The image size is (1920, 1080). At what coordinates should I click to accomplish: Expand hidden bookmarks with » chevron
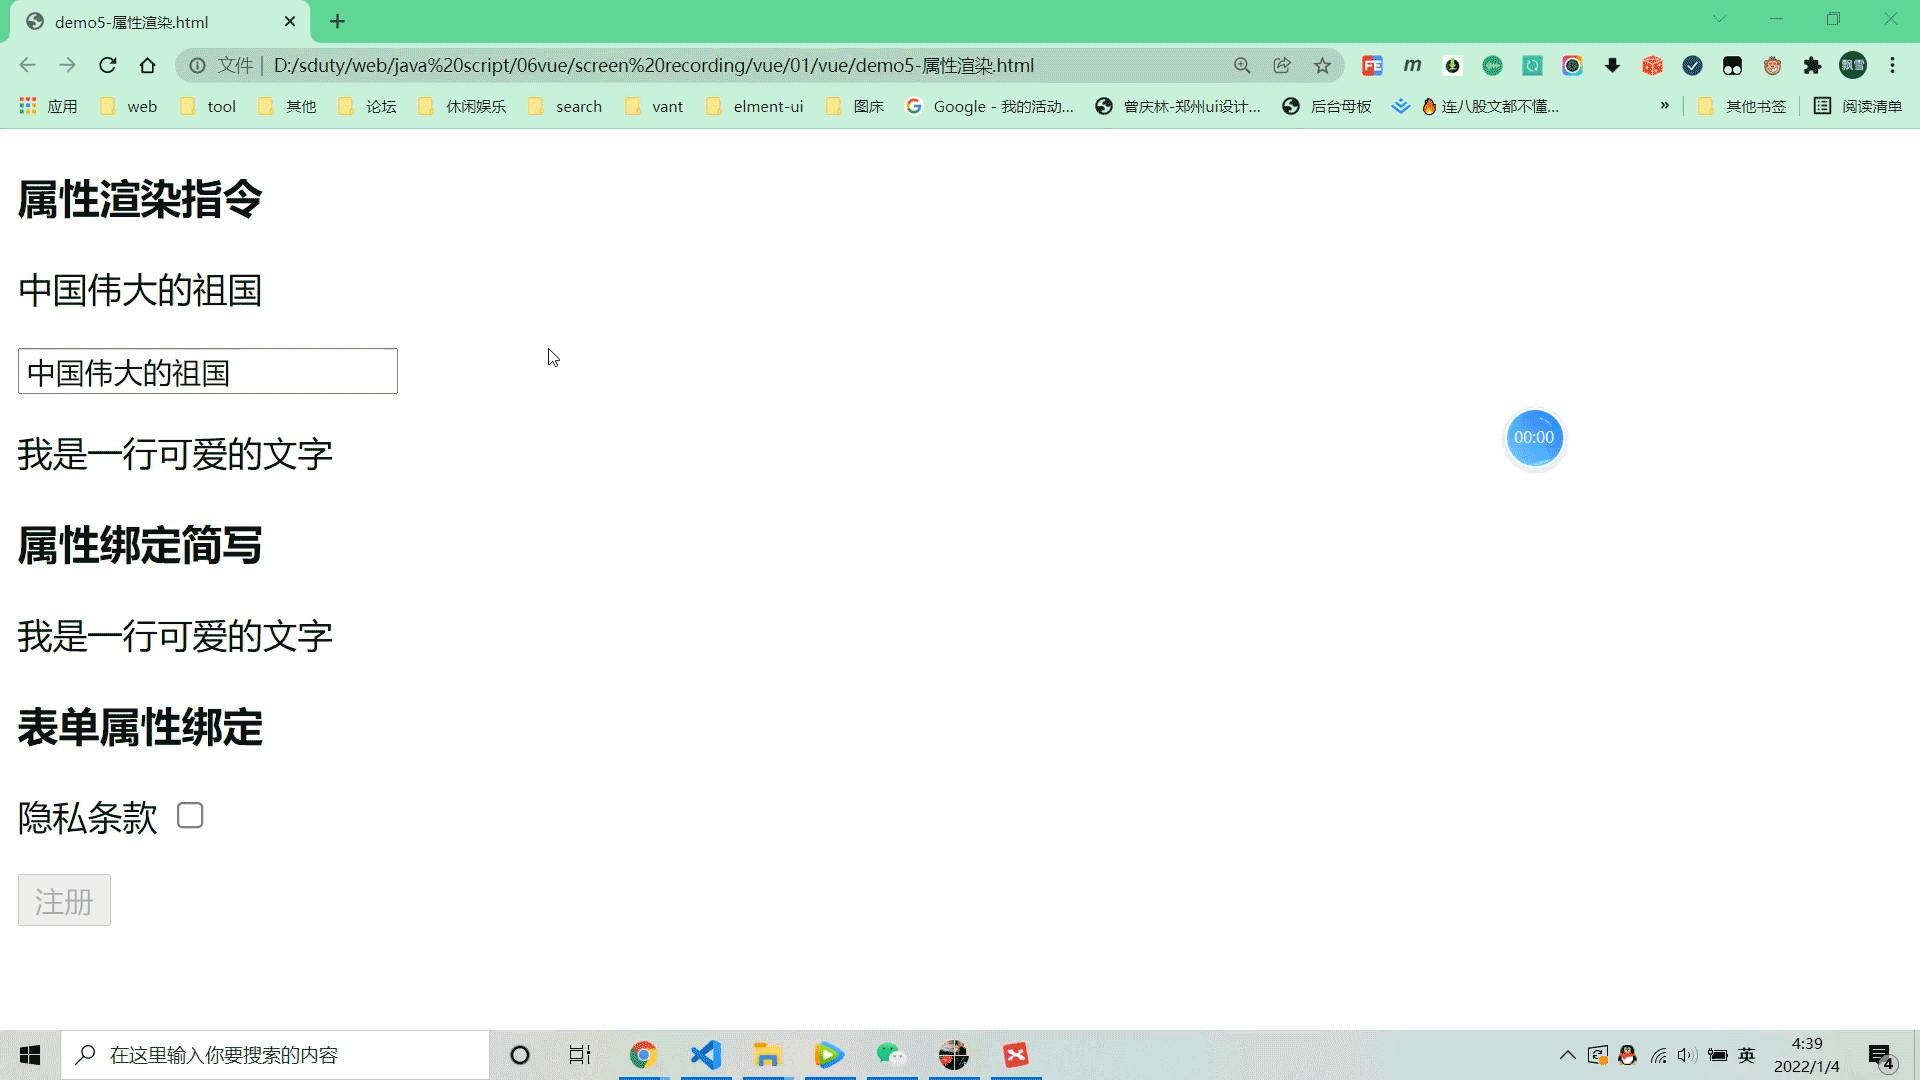click(1664, 106)
